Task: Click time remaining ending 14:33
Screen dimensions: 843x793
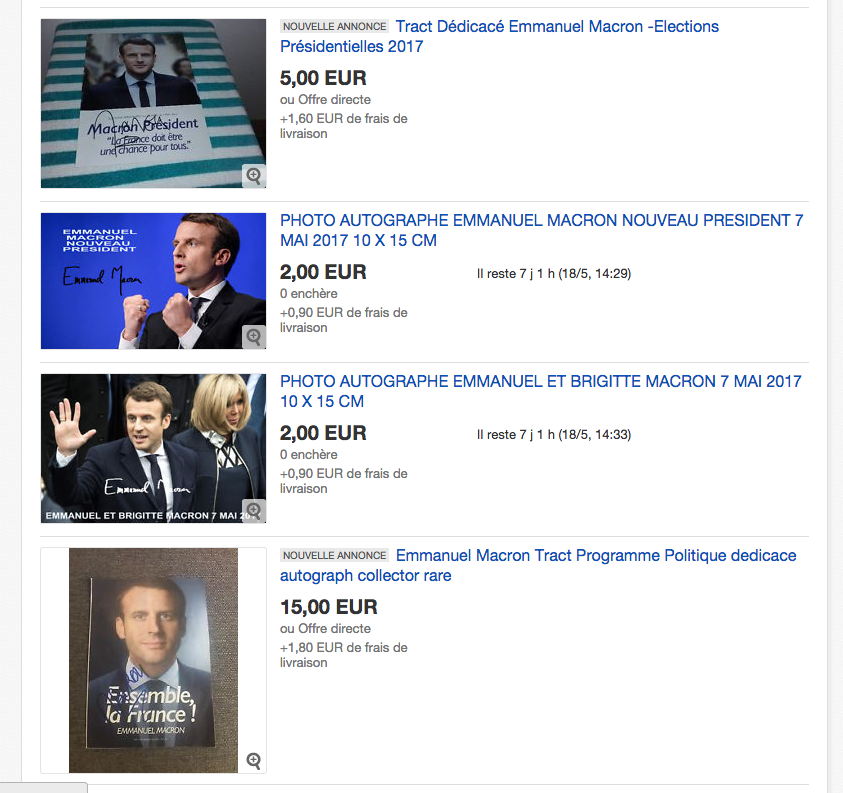Action: pos(554,434)
